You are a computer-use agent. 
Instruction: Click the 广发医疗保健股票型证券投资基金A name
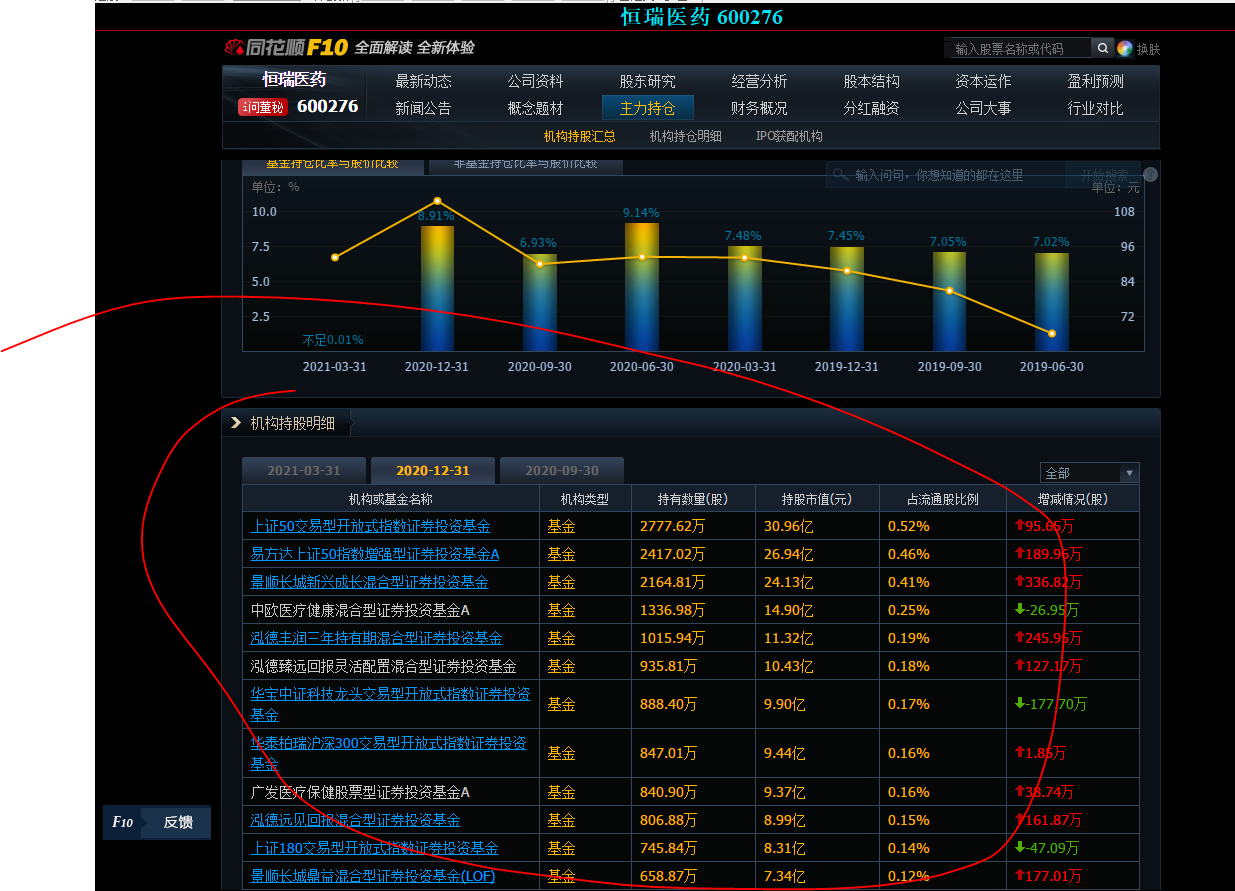pos(360,792)
